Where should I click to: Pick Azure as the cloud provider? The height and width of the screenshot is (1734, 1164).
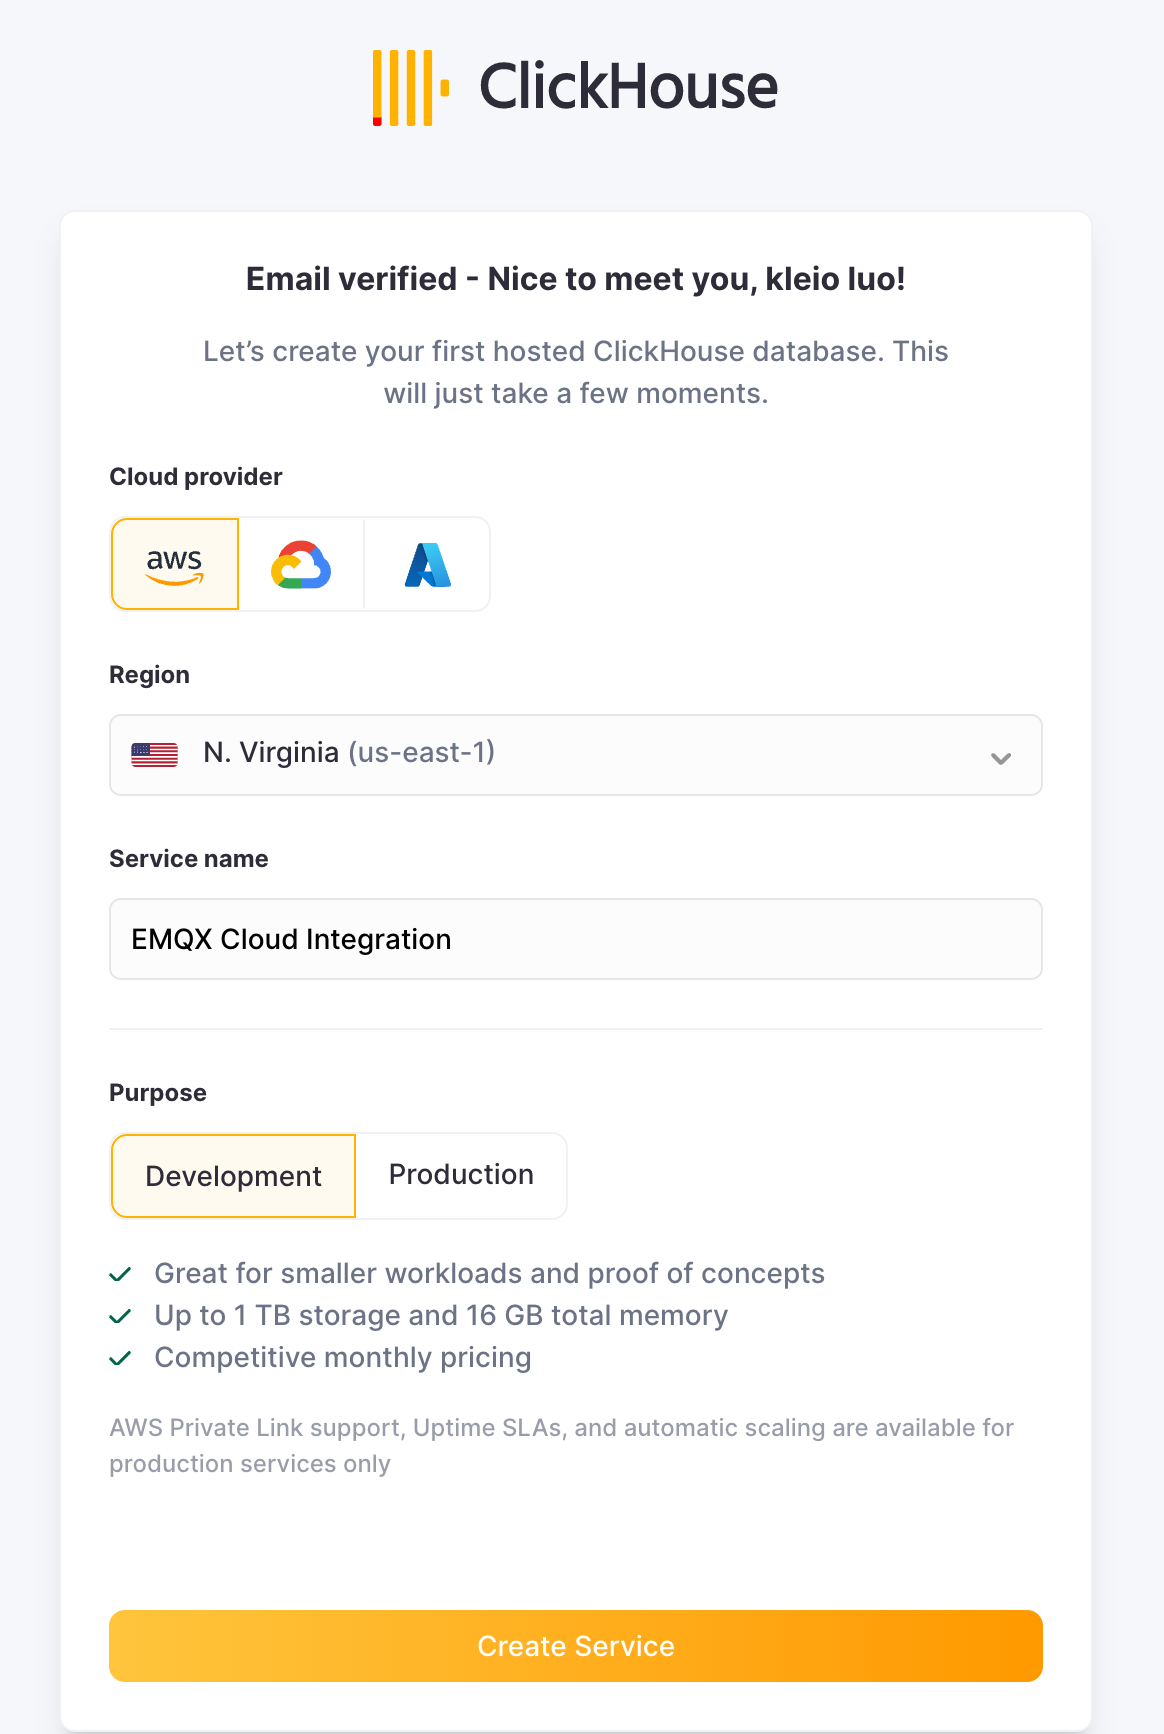[427, 563]
